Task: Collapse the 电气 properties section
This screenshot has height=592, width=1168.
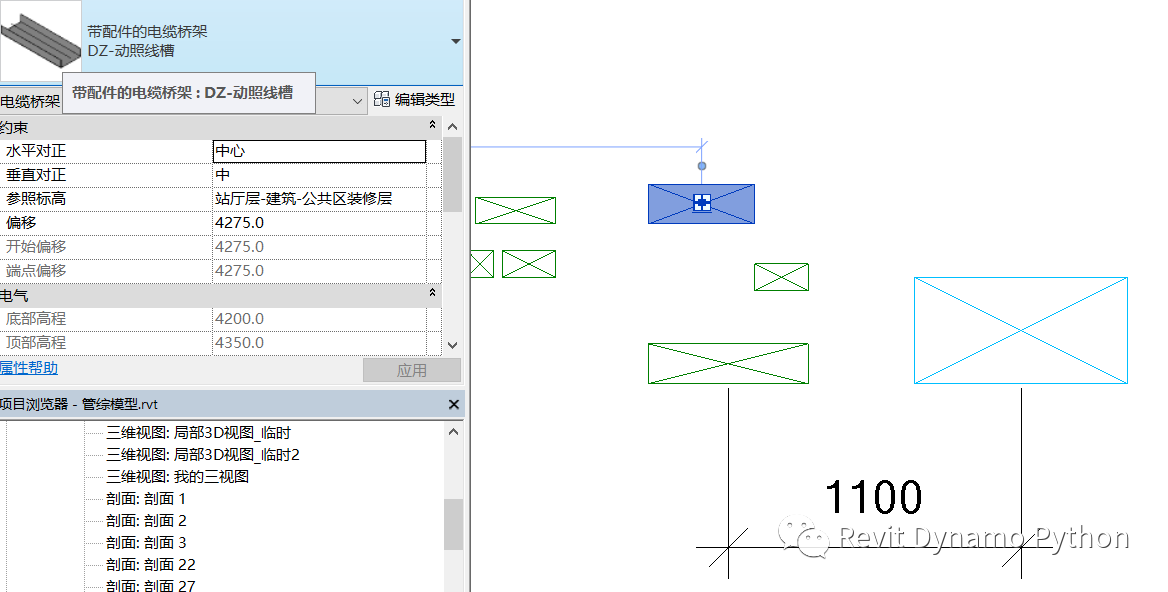Action: [x=432, y=292]
